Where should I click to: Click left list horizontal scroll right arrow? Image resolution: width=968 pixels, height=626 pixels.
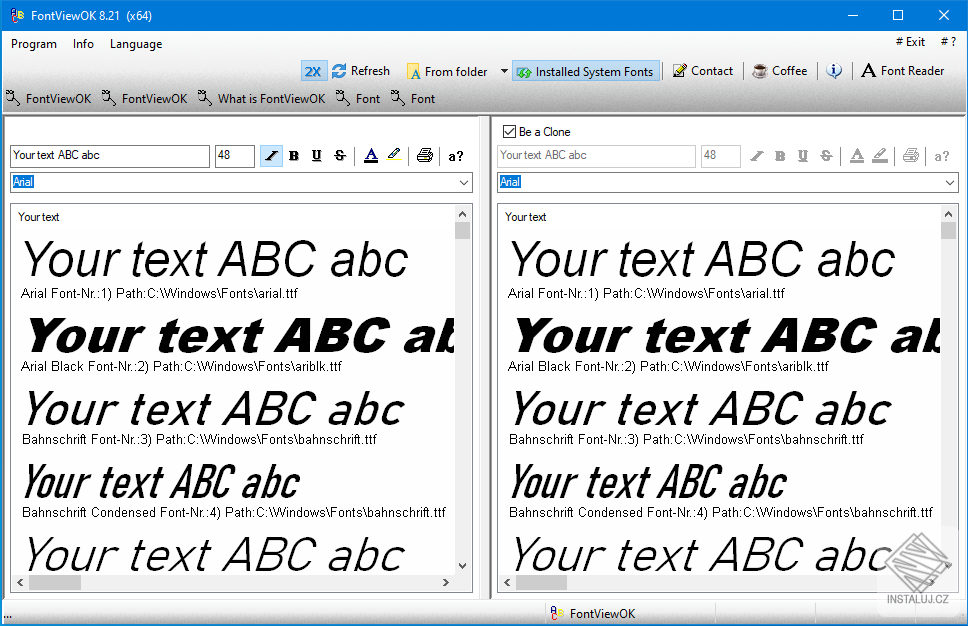click(446, 582)
